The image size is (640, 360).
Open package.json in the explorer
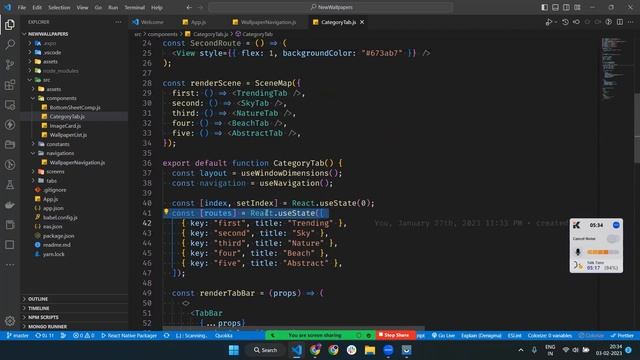(58, 236)
